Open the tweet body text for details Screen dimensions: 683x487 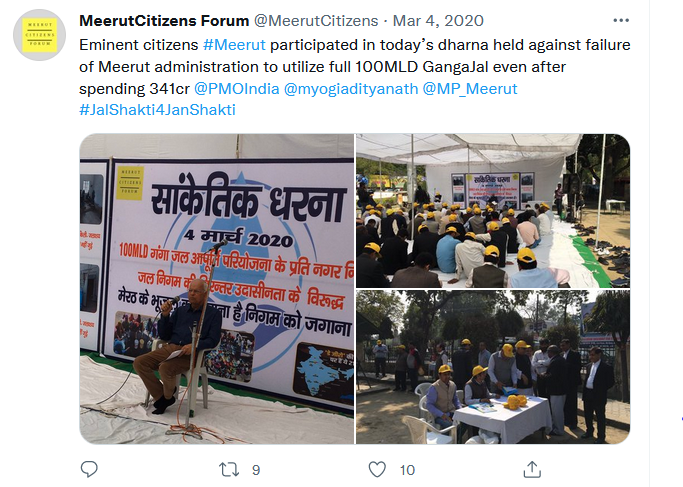(x=355, y=77)
